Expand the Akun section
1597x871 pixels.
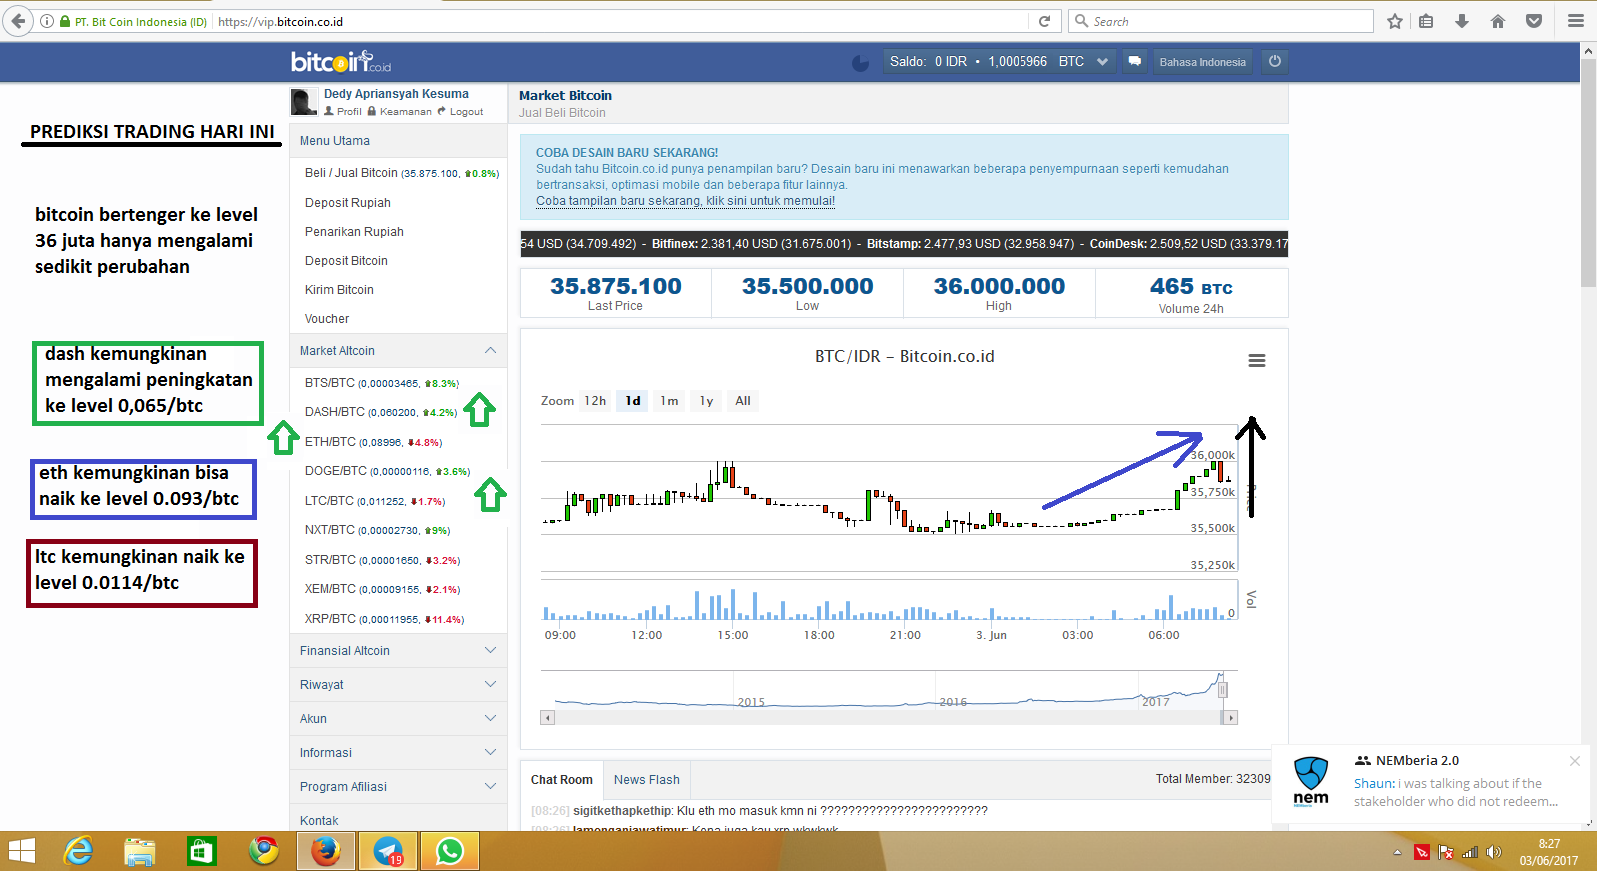(x=398, y=719)
